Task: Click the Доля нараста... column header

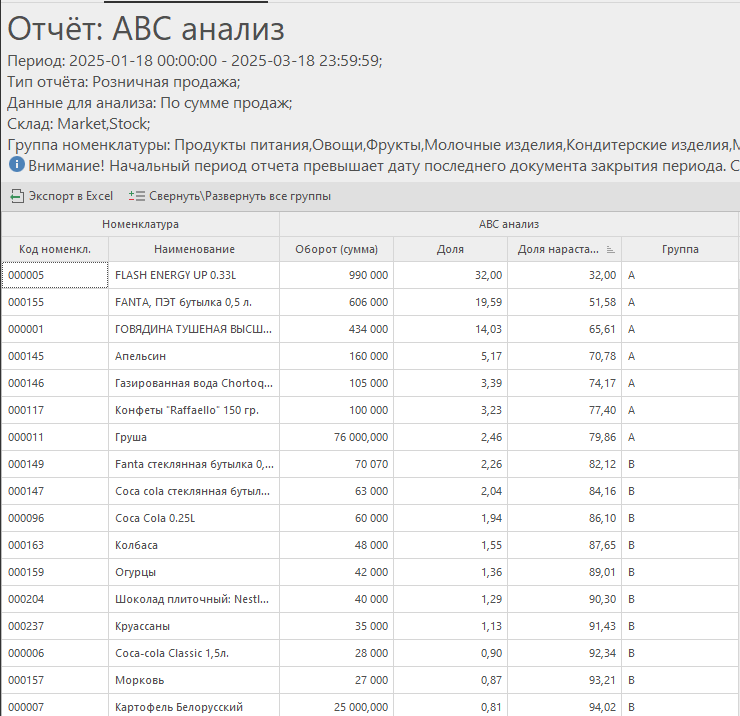Action: (x=564, y=249)
